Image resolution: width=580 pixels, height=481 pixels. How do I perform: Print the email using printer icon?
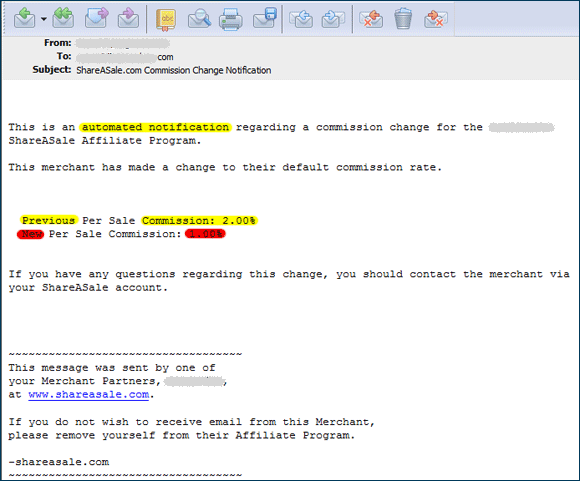coord(231,19)
